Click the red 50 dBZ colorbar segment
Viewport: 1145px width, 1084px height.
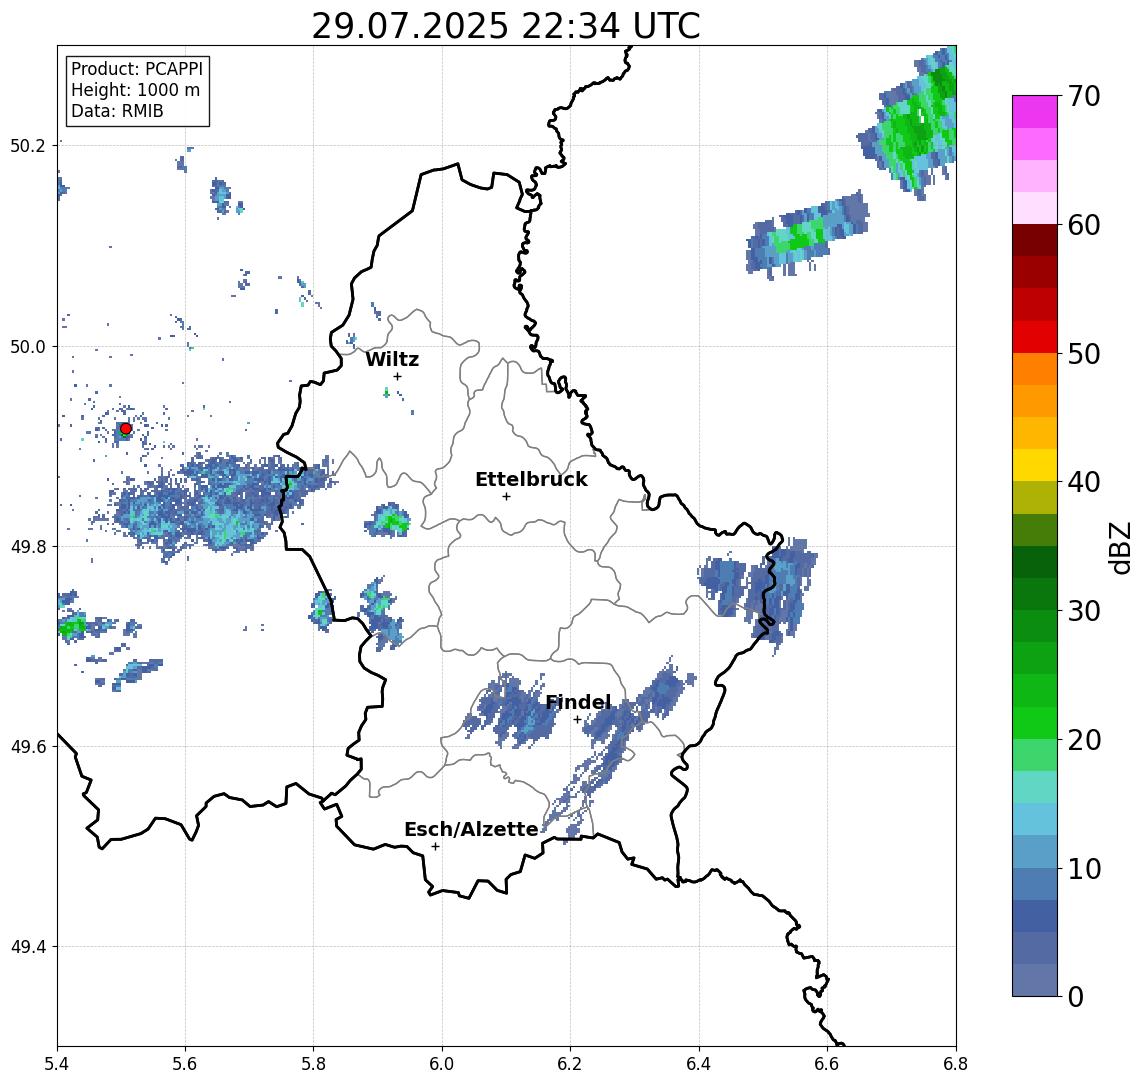[x=1035, y=337]
